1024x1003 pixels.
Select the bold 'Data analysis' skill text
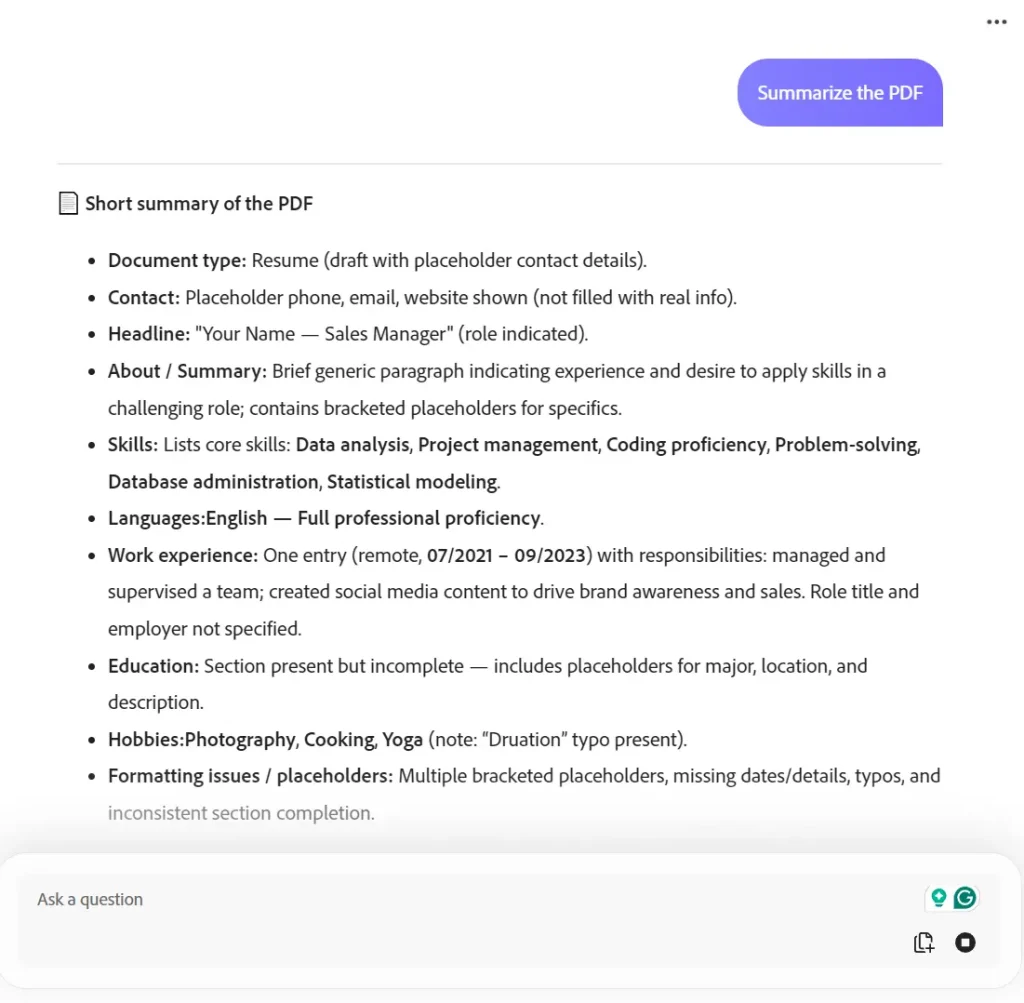pos(352,444)
